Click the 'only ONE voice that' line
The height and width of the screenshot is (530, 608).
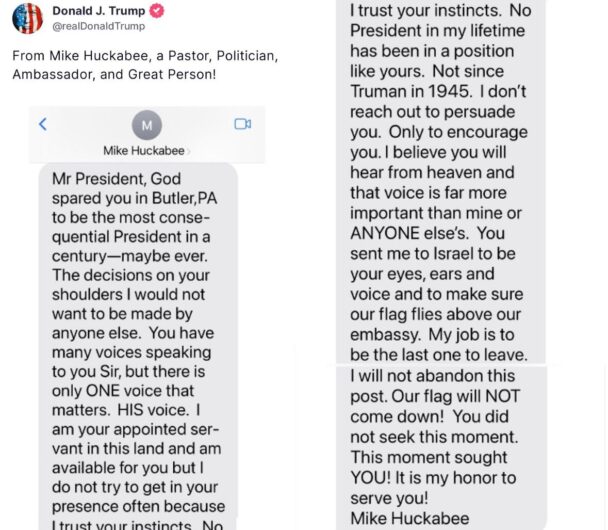[123, 391]
